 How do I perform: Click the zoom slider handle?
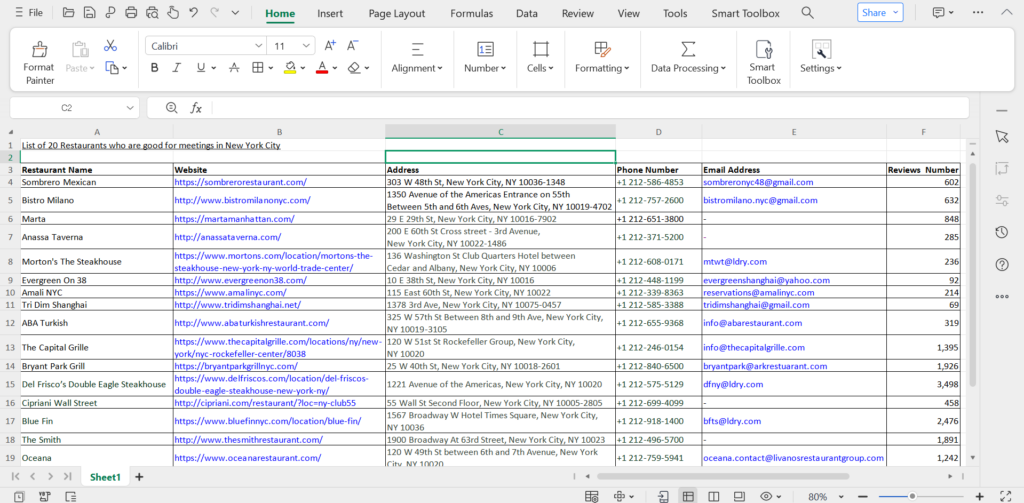(912, 496)
